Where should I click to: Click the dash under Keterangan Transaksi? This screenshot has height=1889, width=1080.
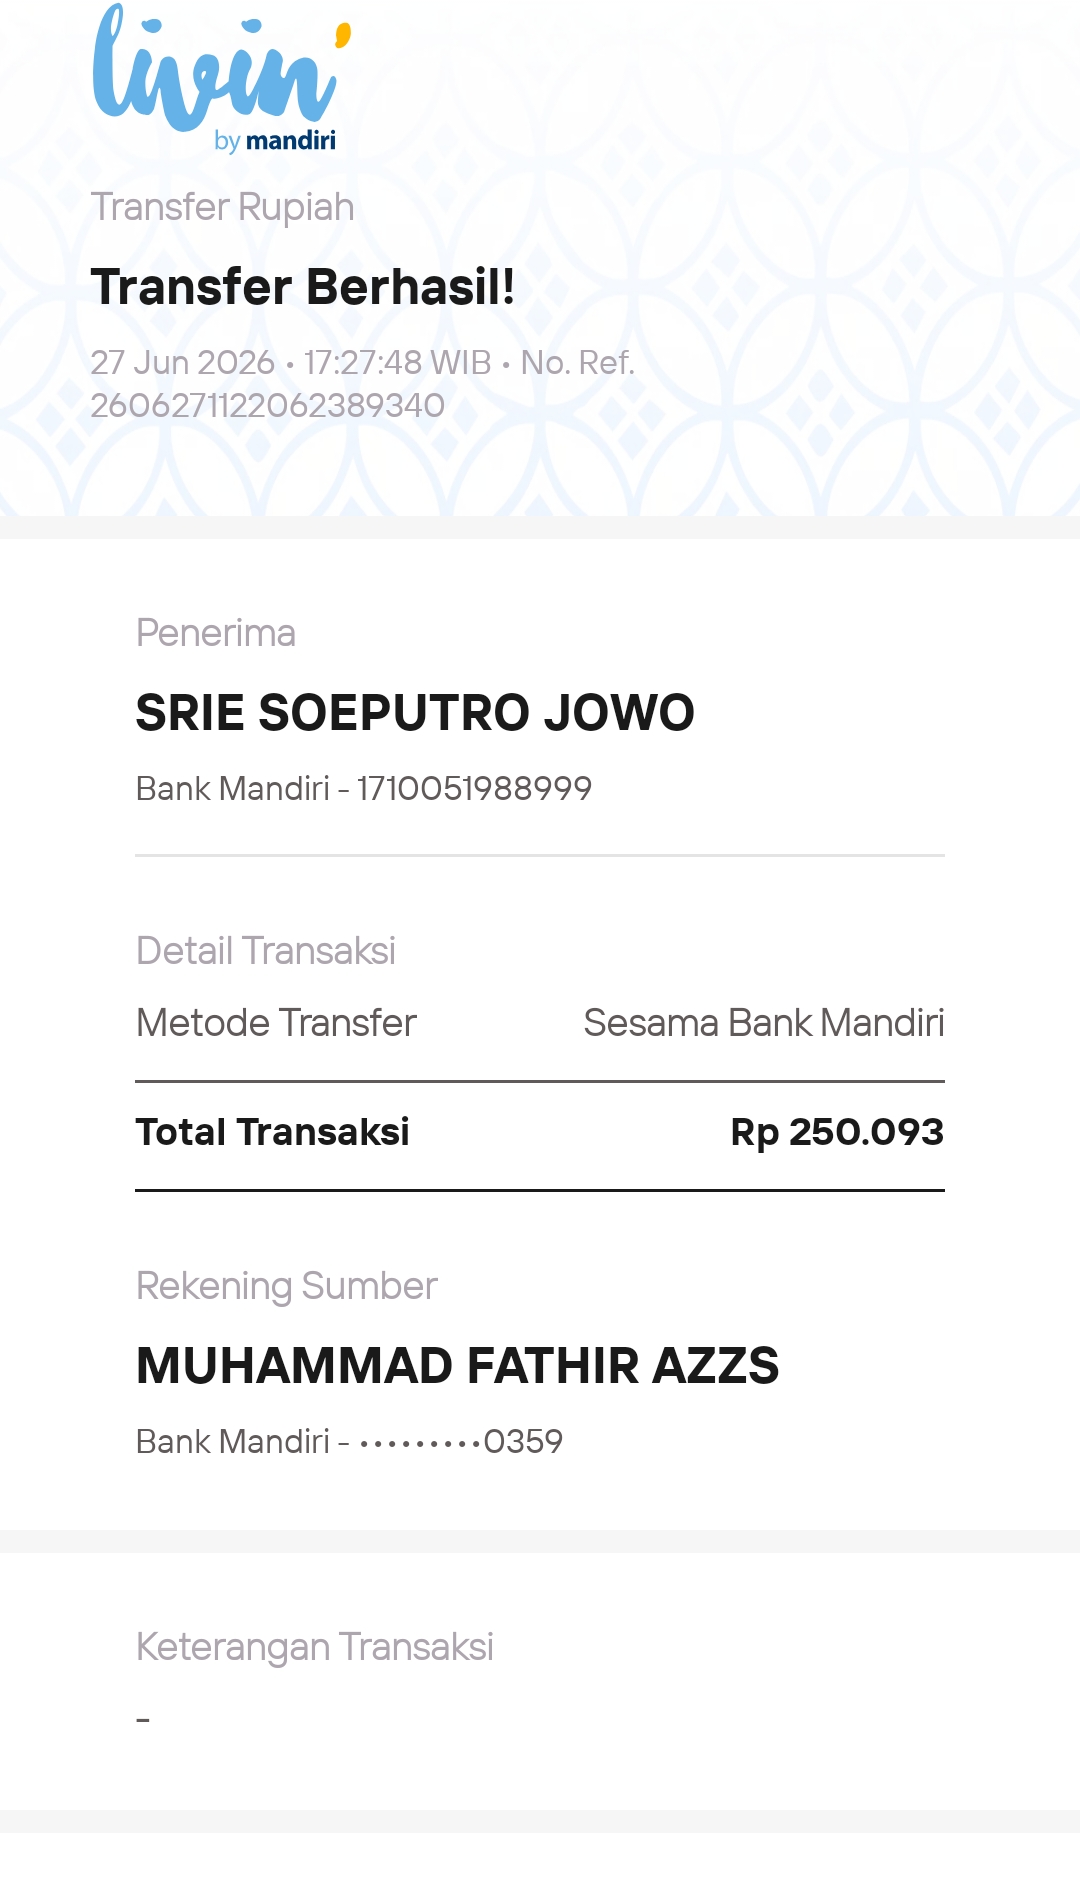(x=143, y=1720)
